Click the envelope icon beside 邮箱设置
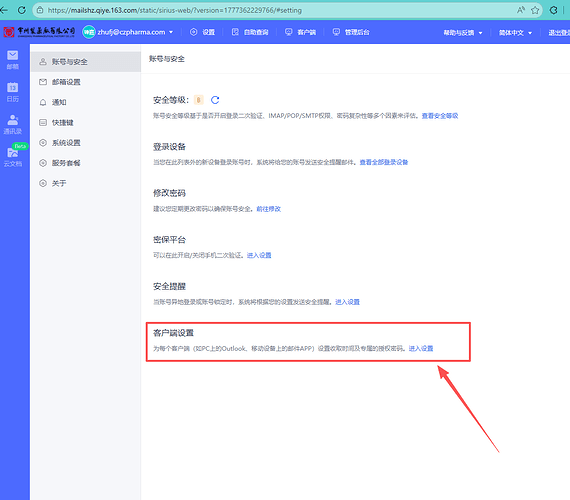The height and width of the screenshot is (500, 570). click(x=43, y=82)
